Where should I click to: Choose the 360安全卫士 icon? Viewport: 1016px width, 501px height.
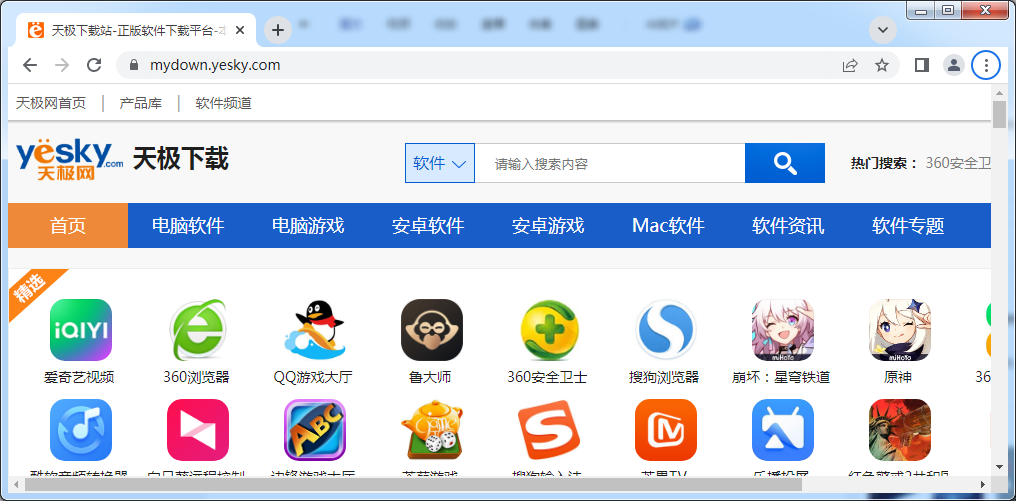coord(549,330)
